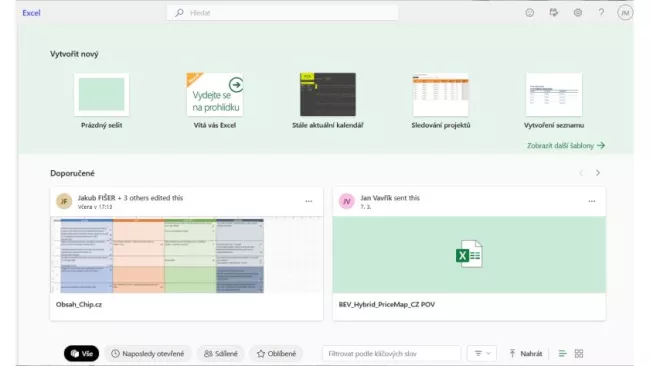The width and height of the screenshot is (650, 366).
Task: Select the Vše filter tab
Action: tap(81, 354)
